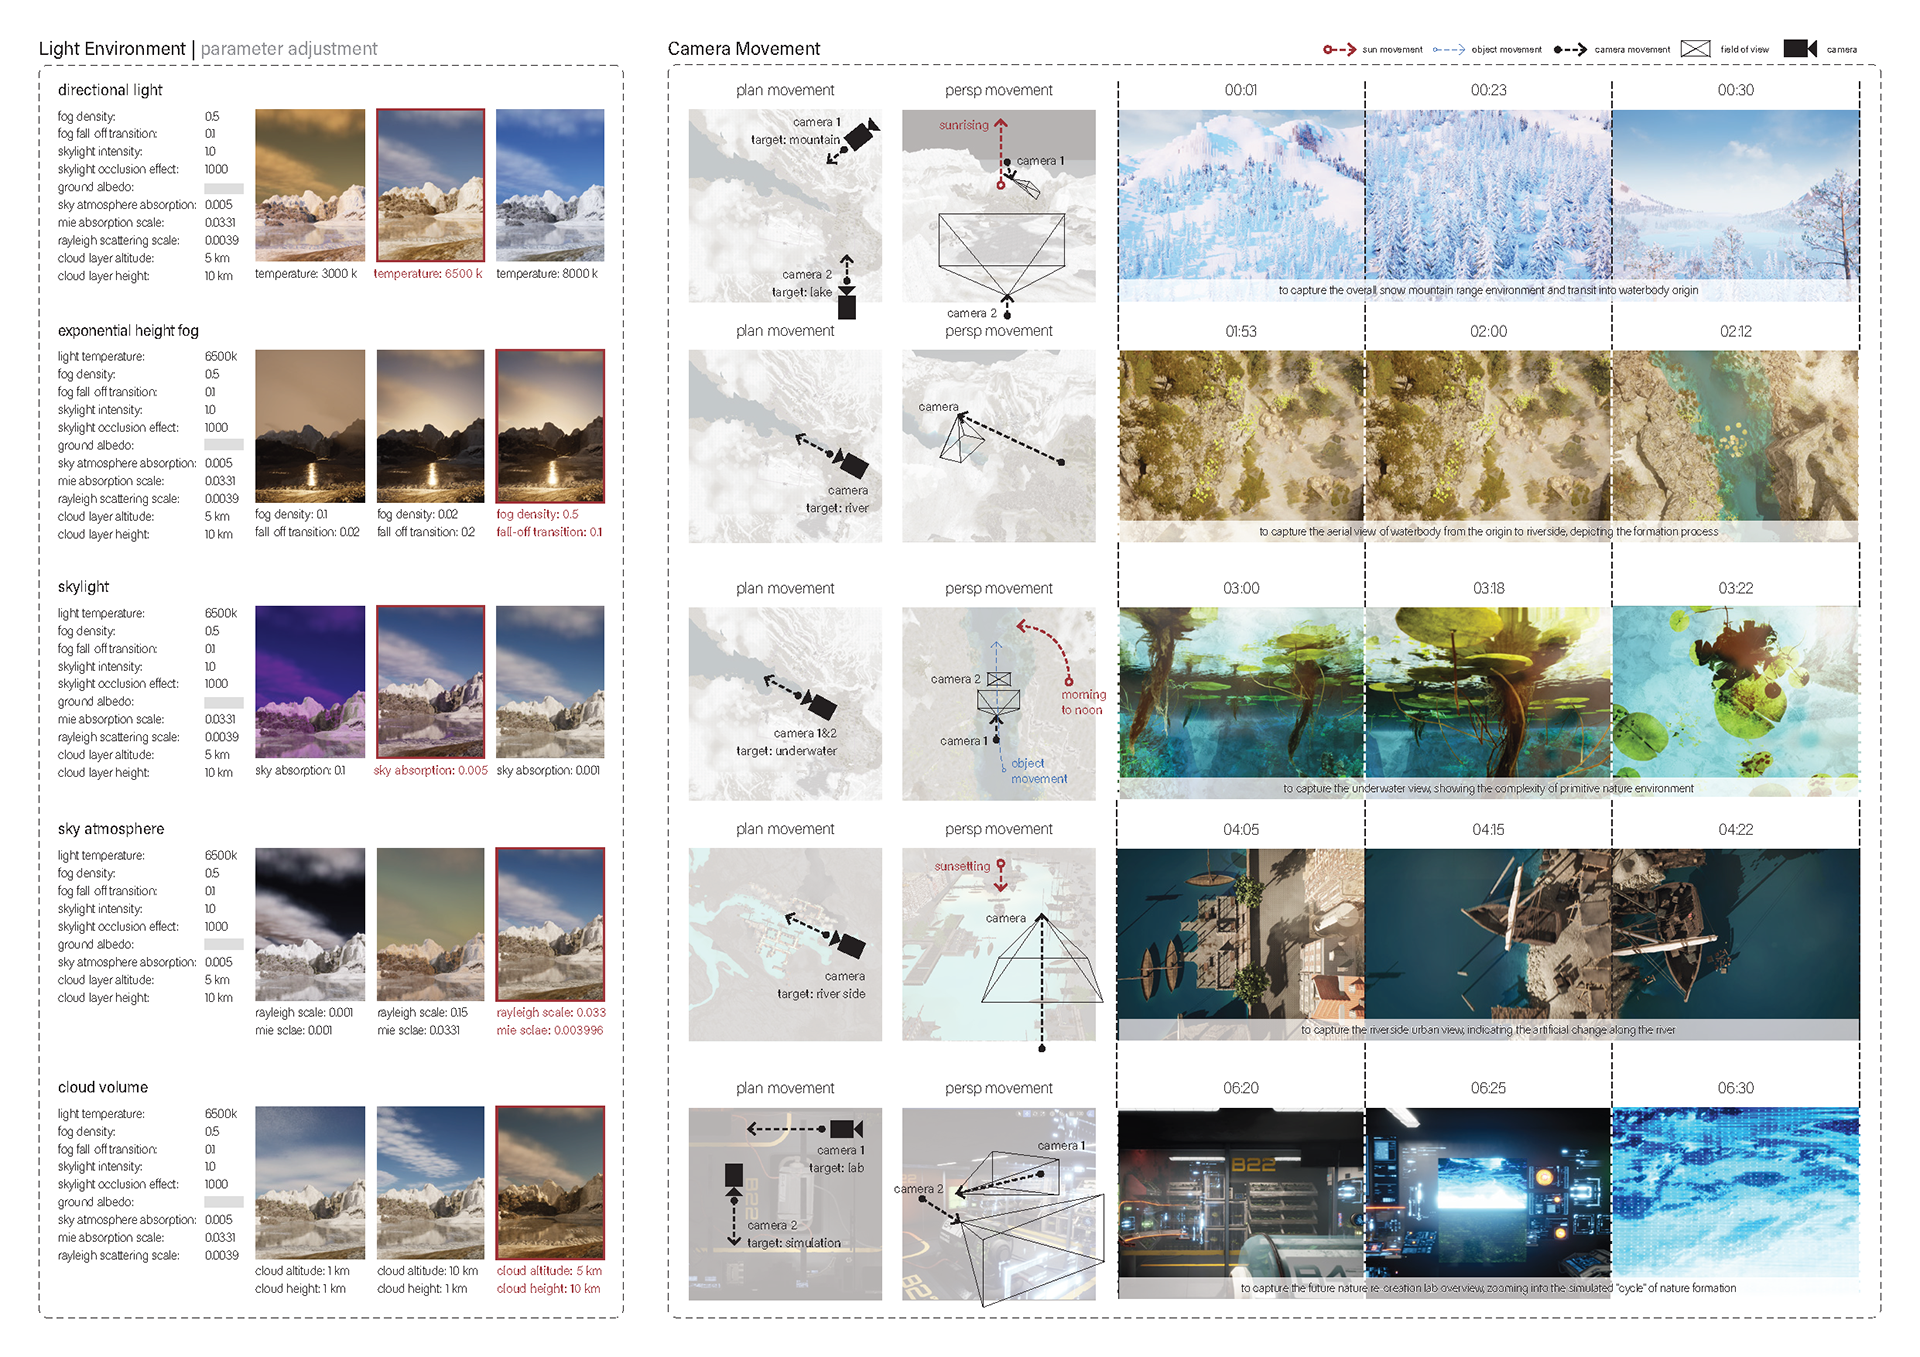Select the rayleigh scale 0.001 thumbnail
The width and height of the screenshot is (1920, 1357).
(310, 924)
